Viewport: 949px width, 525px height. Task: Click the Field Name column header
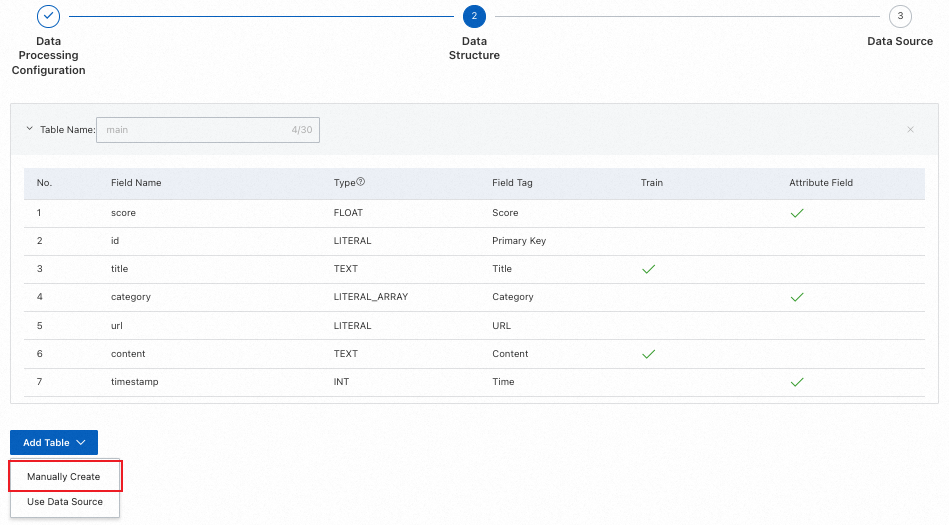click(x=136, y=183)
